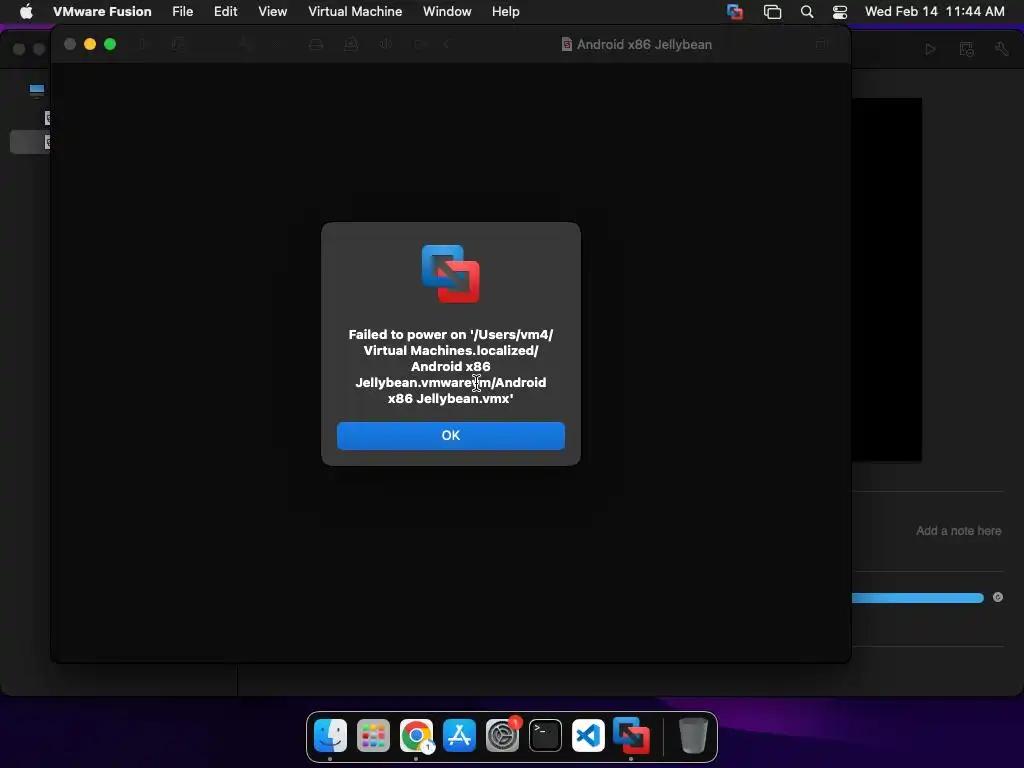Click the date and time in the menu bar
1024x768 pixels.
(x=935, y=12)
